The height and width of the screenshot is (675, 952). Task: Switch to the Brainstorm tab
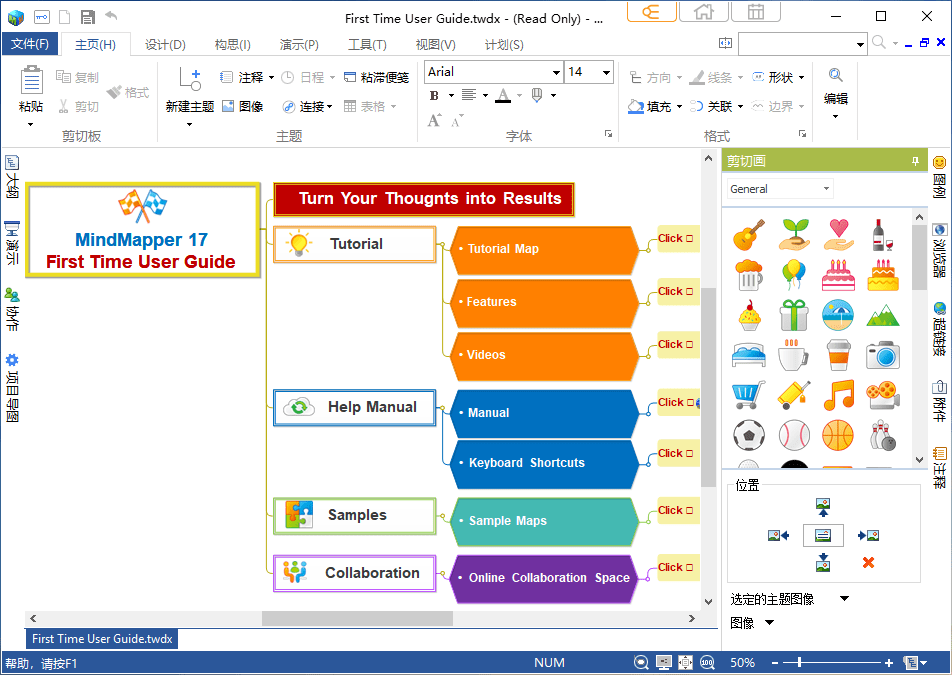point(233,44)
